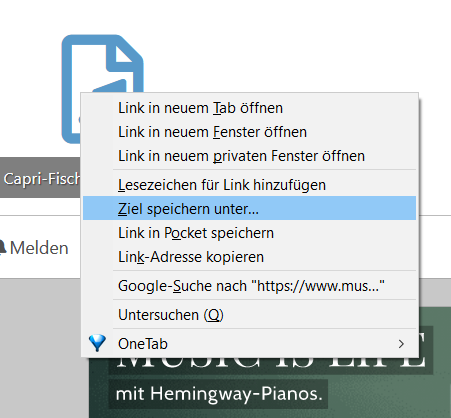Click the bell icon beside Melden
451x418 pixels.
[x=2, y=248]
